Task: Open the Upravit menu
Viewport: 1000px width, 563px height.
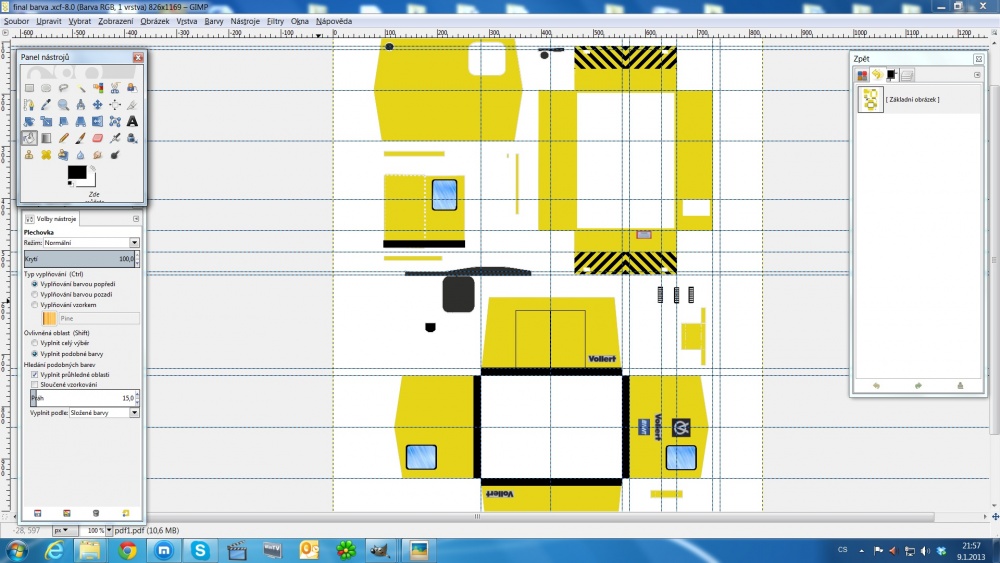Action: (x=48, y=21)
